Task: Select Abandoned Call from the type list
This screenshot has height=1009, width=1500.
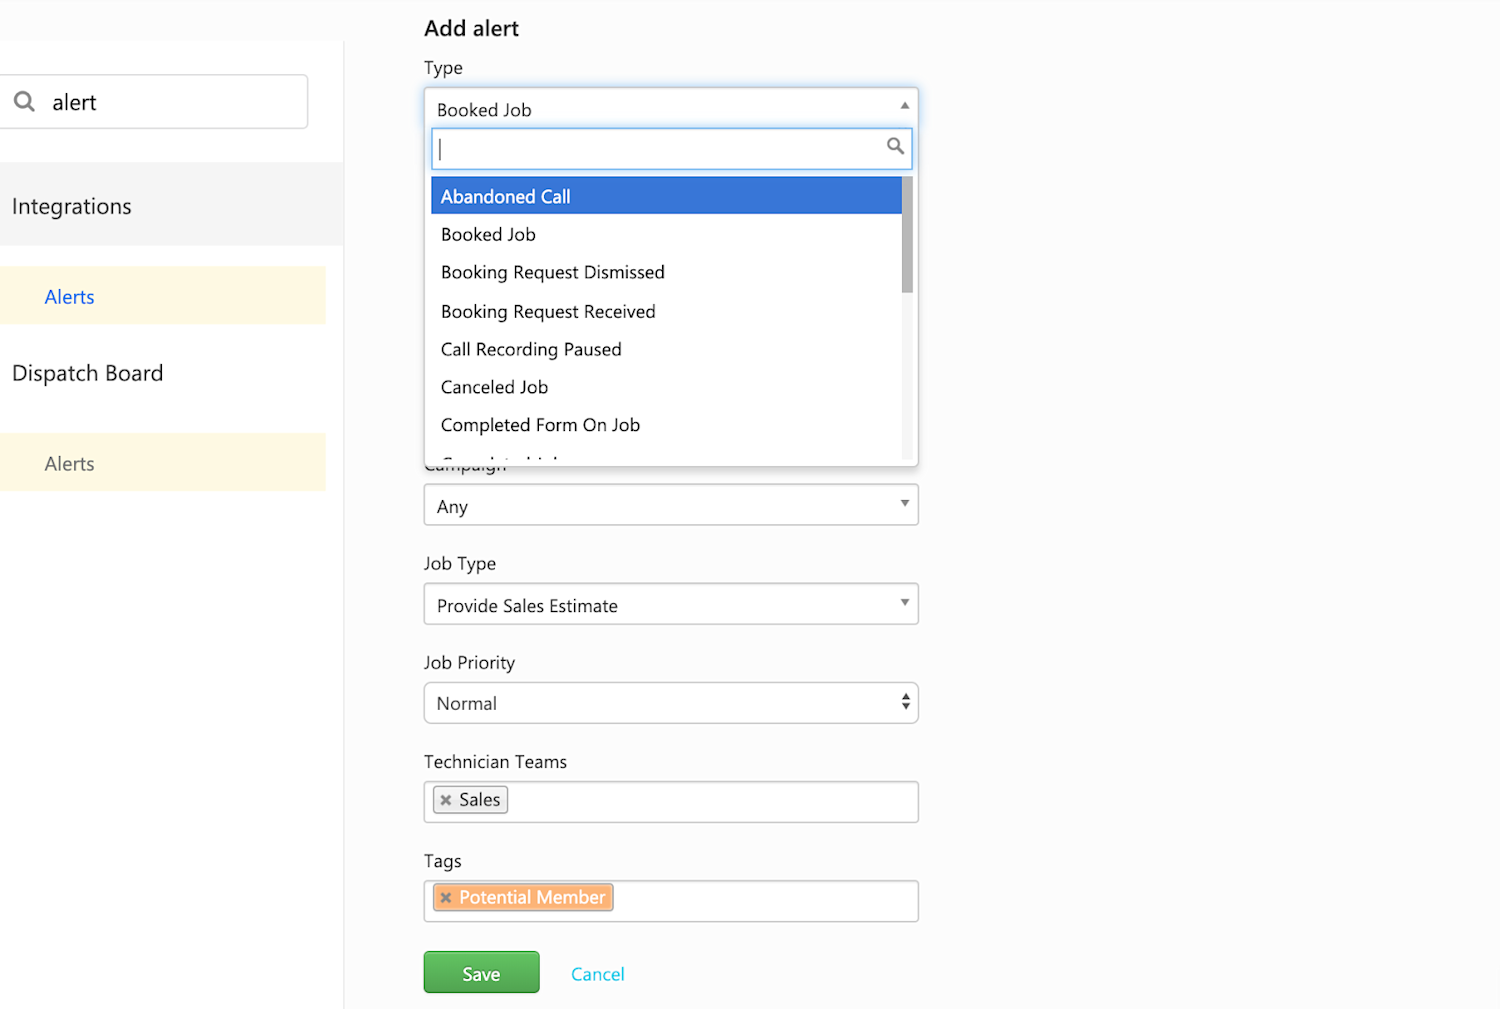Action: click(505, 196)
